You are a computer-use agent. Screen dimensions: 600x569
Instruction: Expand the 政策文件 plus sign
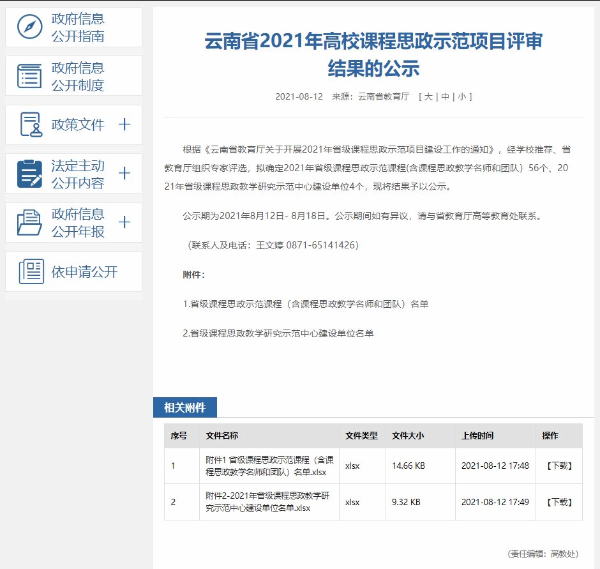click(x=124, y=125)
